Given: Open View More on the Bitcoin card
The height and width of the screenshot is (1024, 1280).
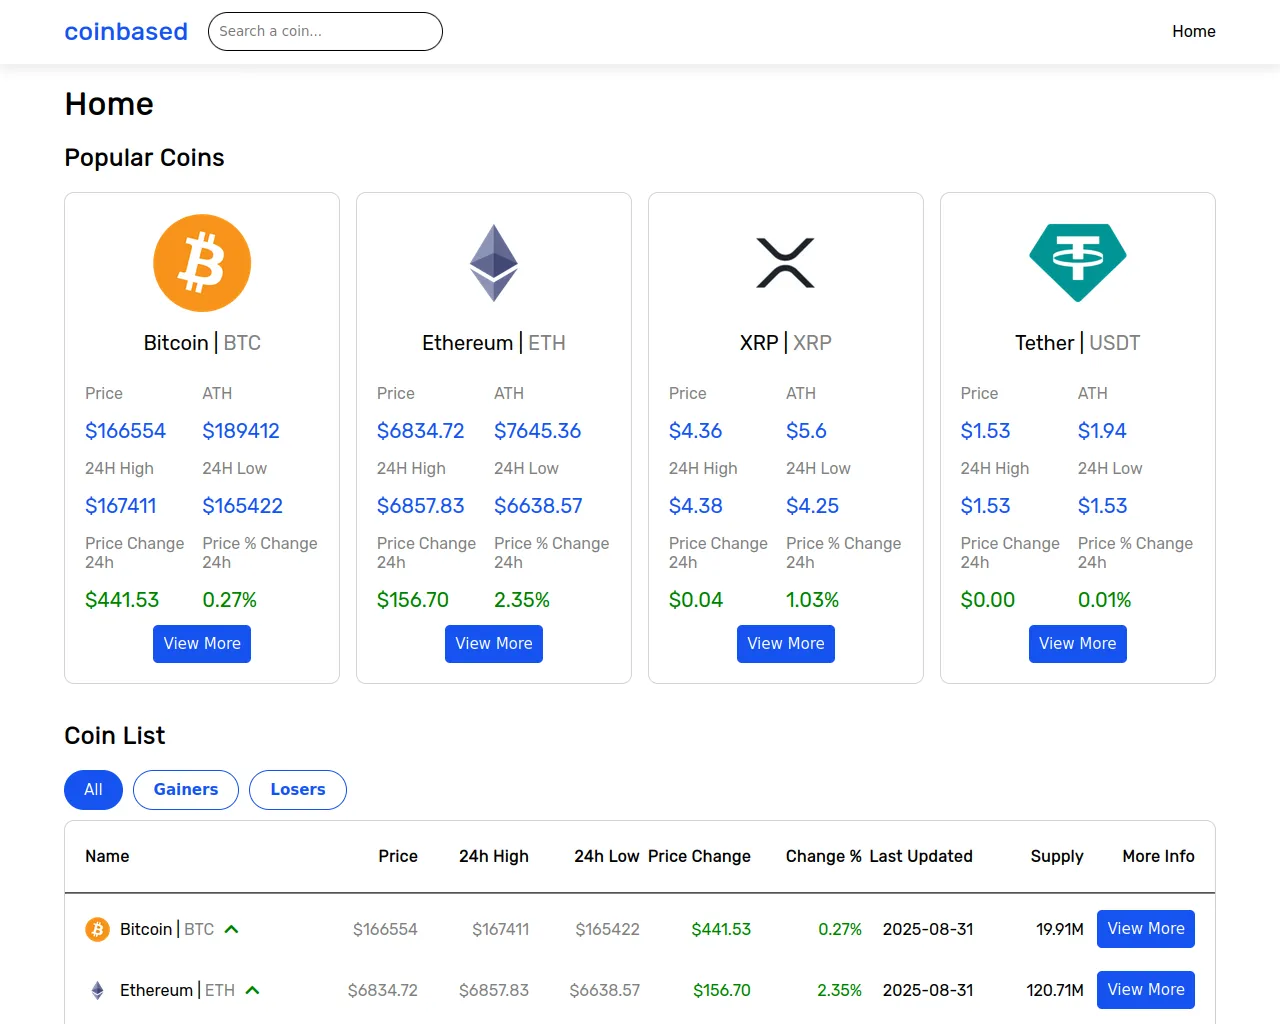Looking at the screenshot, I should pos(202,643).
